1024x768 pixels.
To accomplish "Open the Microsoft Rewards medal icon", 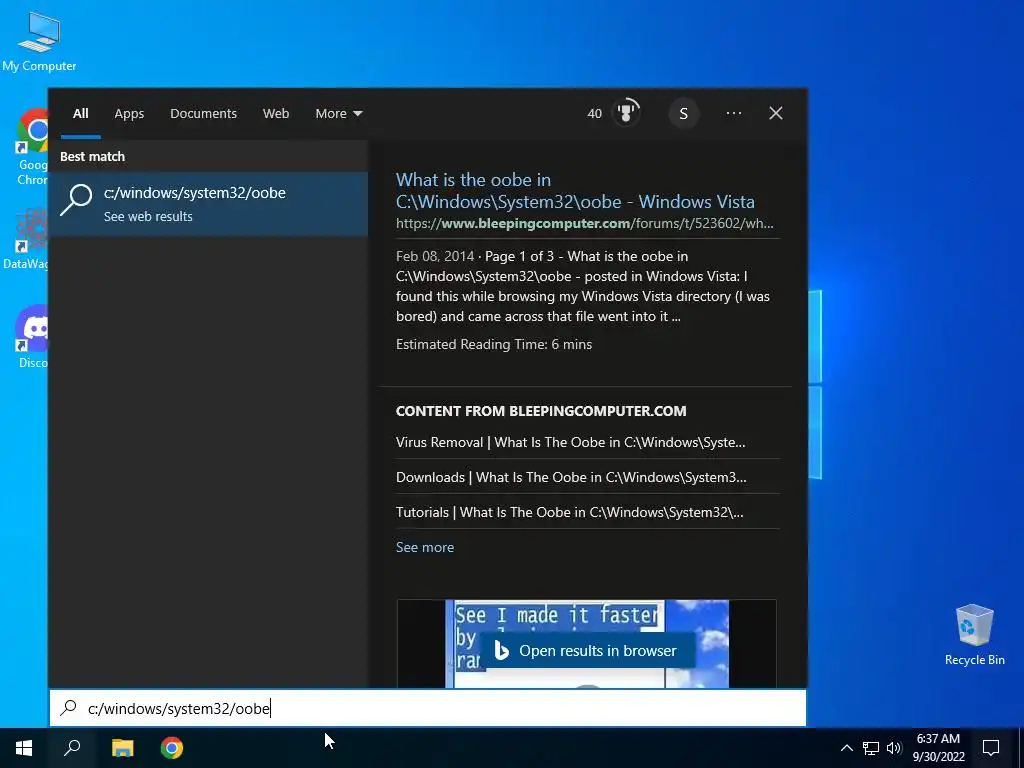I will tap(626, 112).
